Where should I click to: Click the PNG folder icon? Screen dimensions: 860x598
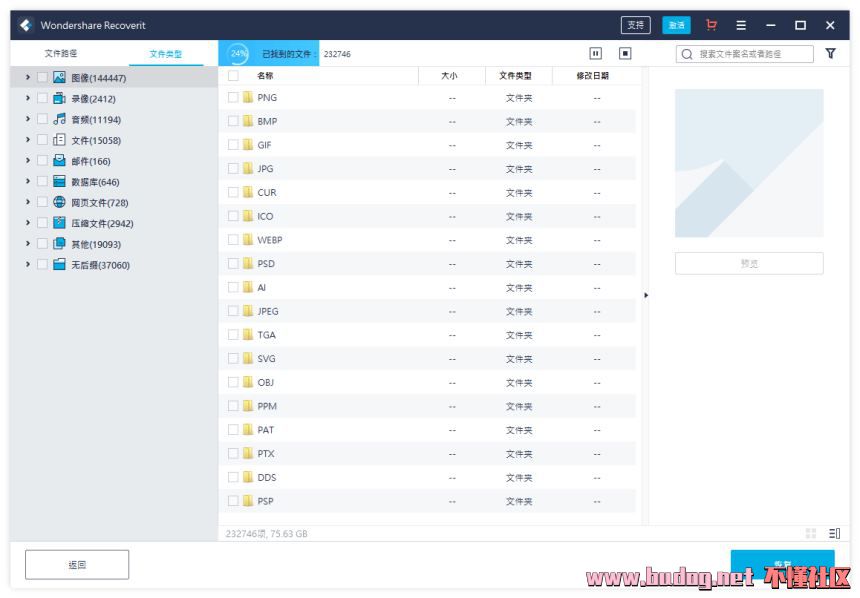pyautogui.click(x=248, y=97)
